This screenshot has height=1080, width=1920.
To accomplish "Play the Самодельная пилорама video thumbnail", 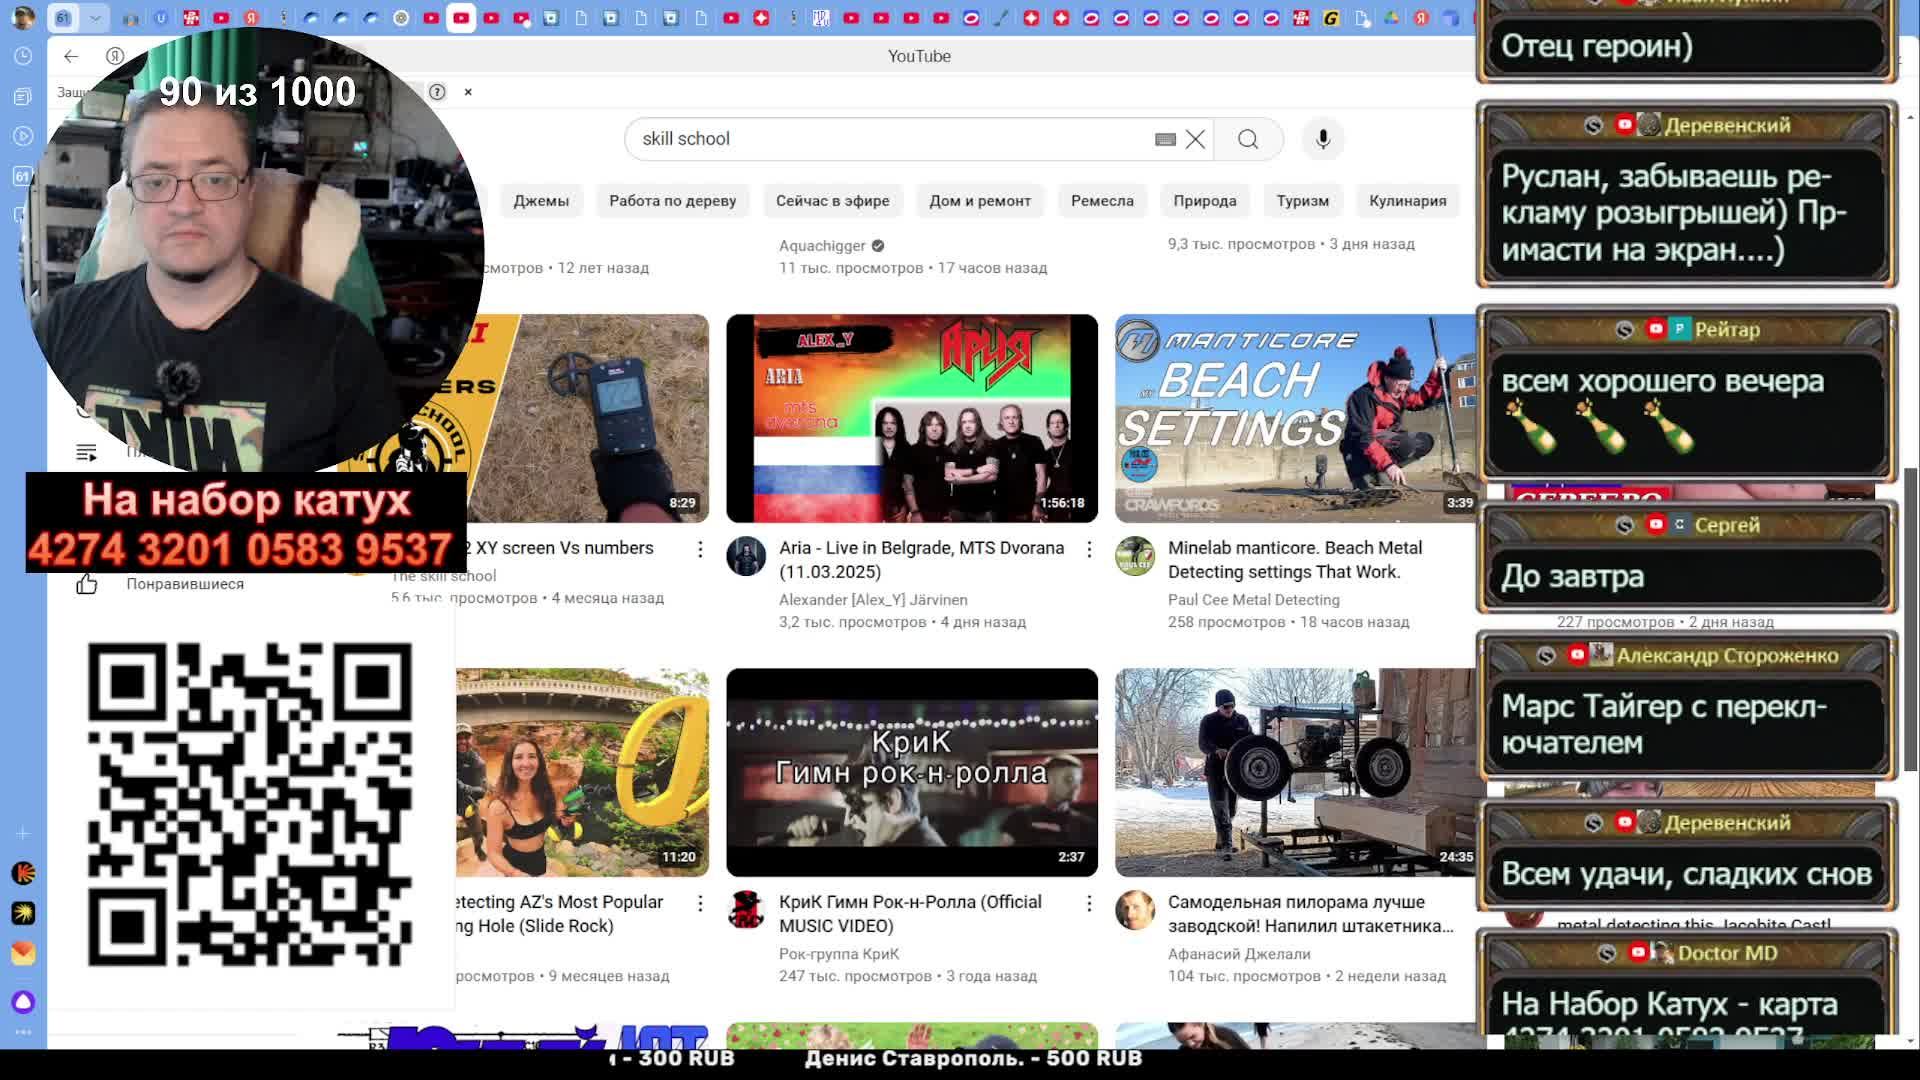I will [1295, 772].
